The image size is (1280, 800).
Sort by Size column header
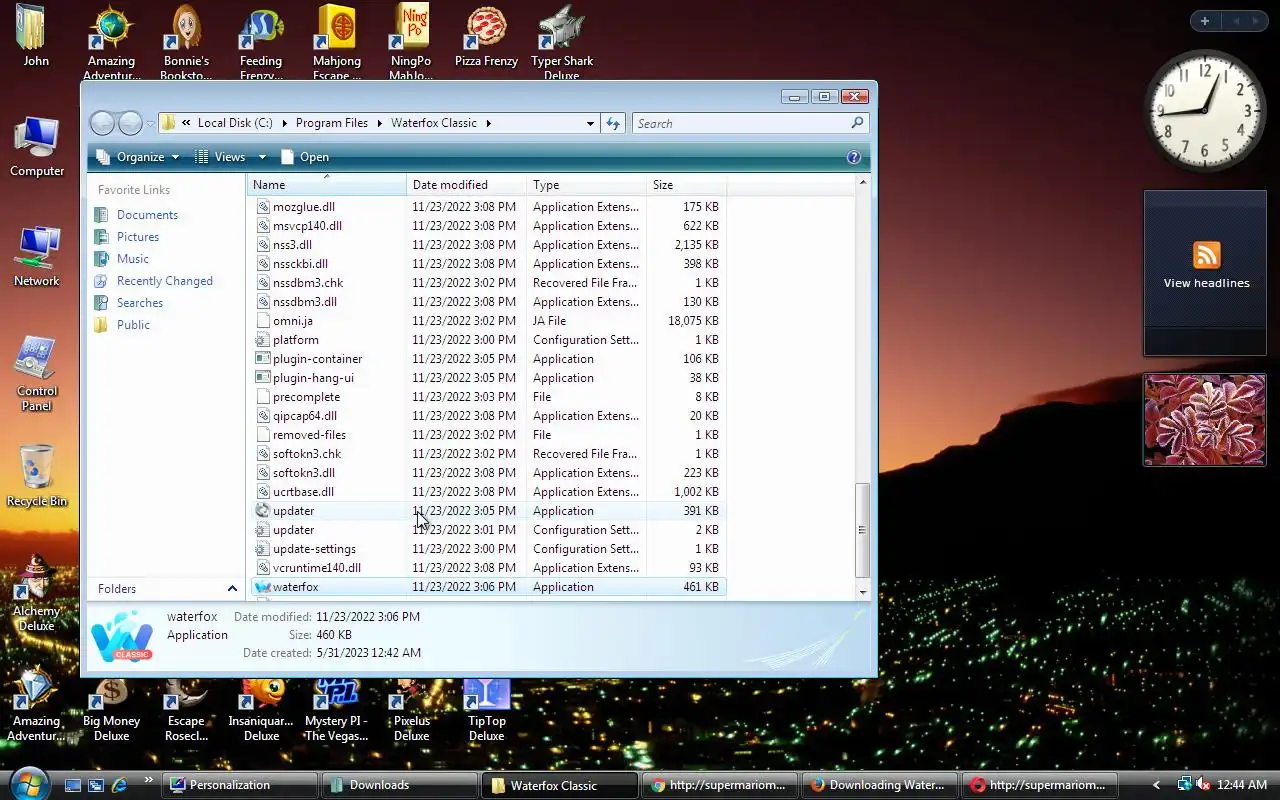pyautogui.click(x=687, y=185)
